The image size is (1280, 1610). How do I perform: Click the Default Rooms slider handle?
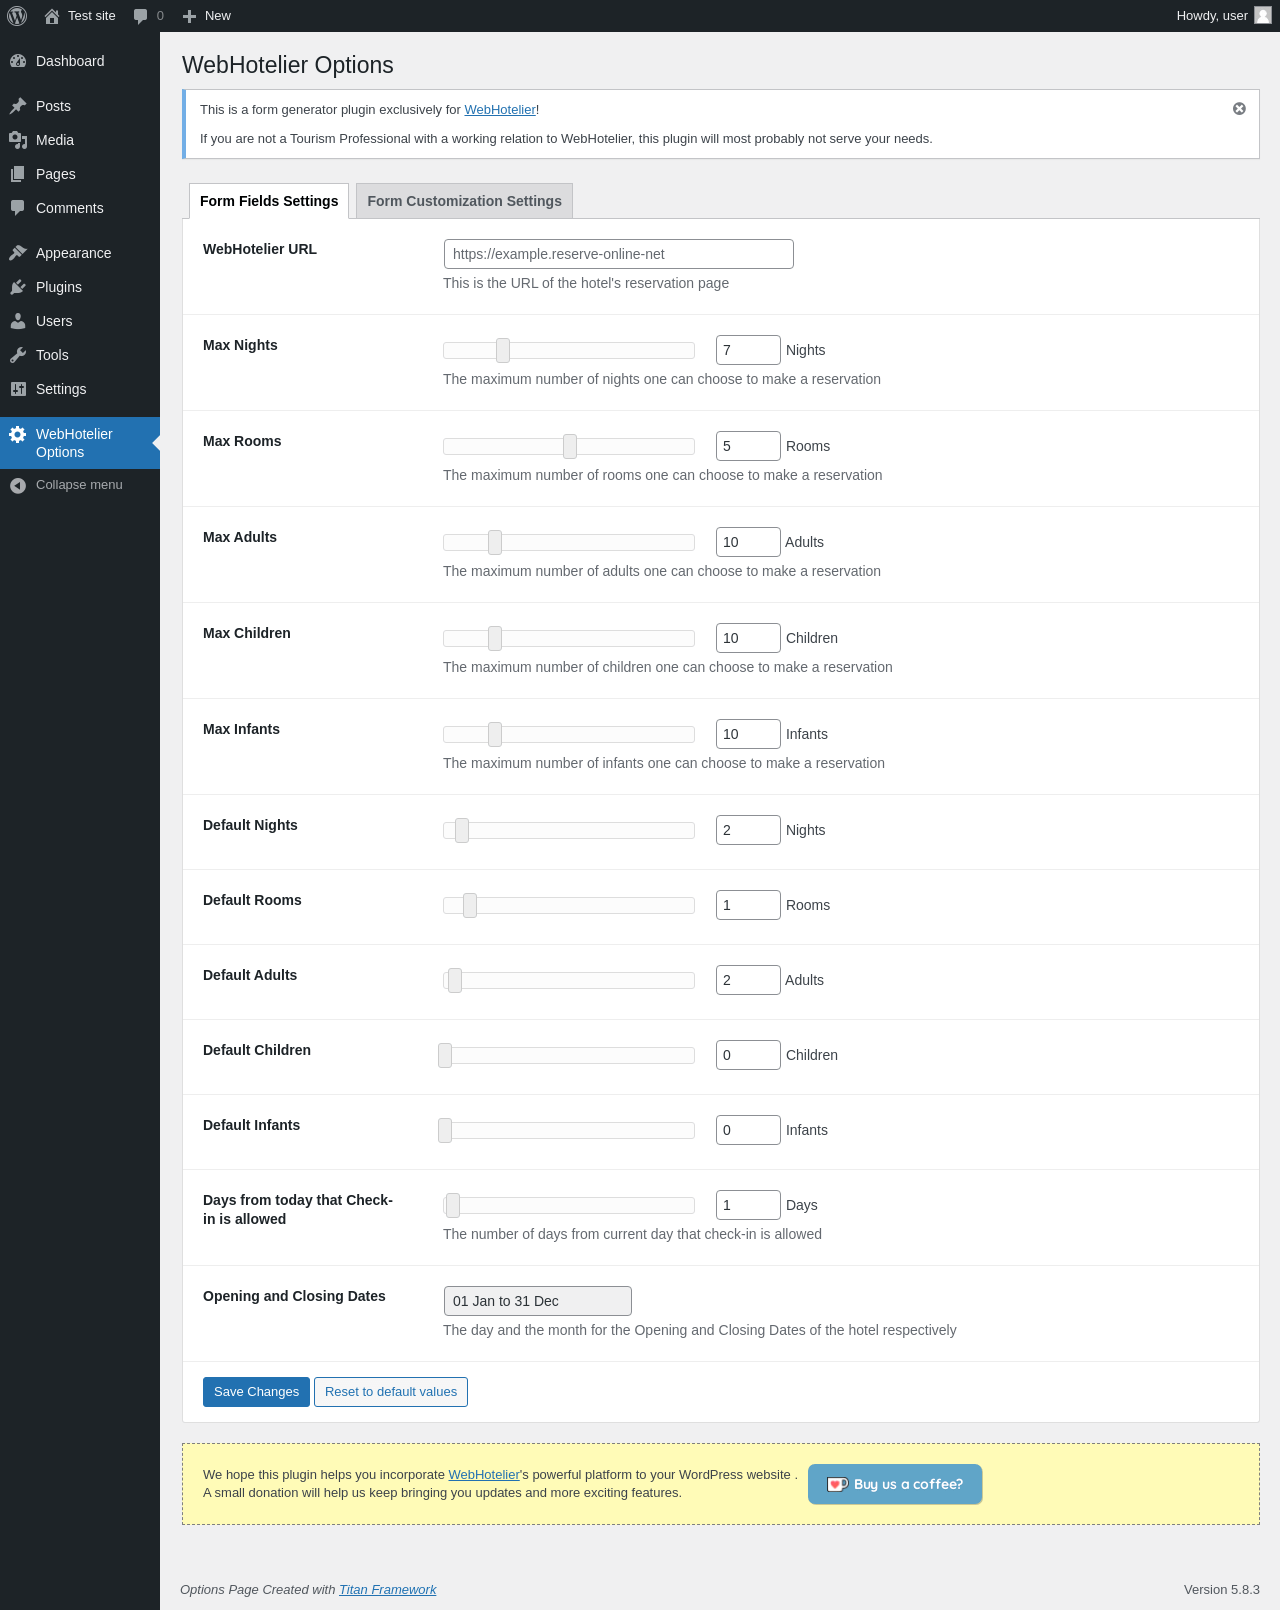(470, 905)
